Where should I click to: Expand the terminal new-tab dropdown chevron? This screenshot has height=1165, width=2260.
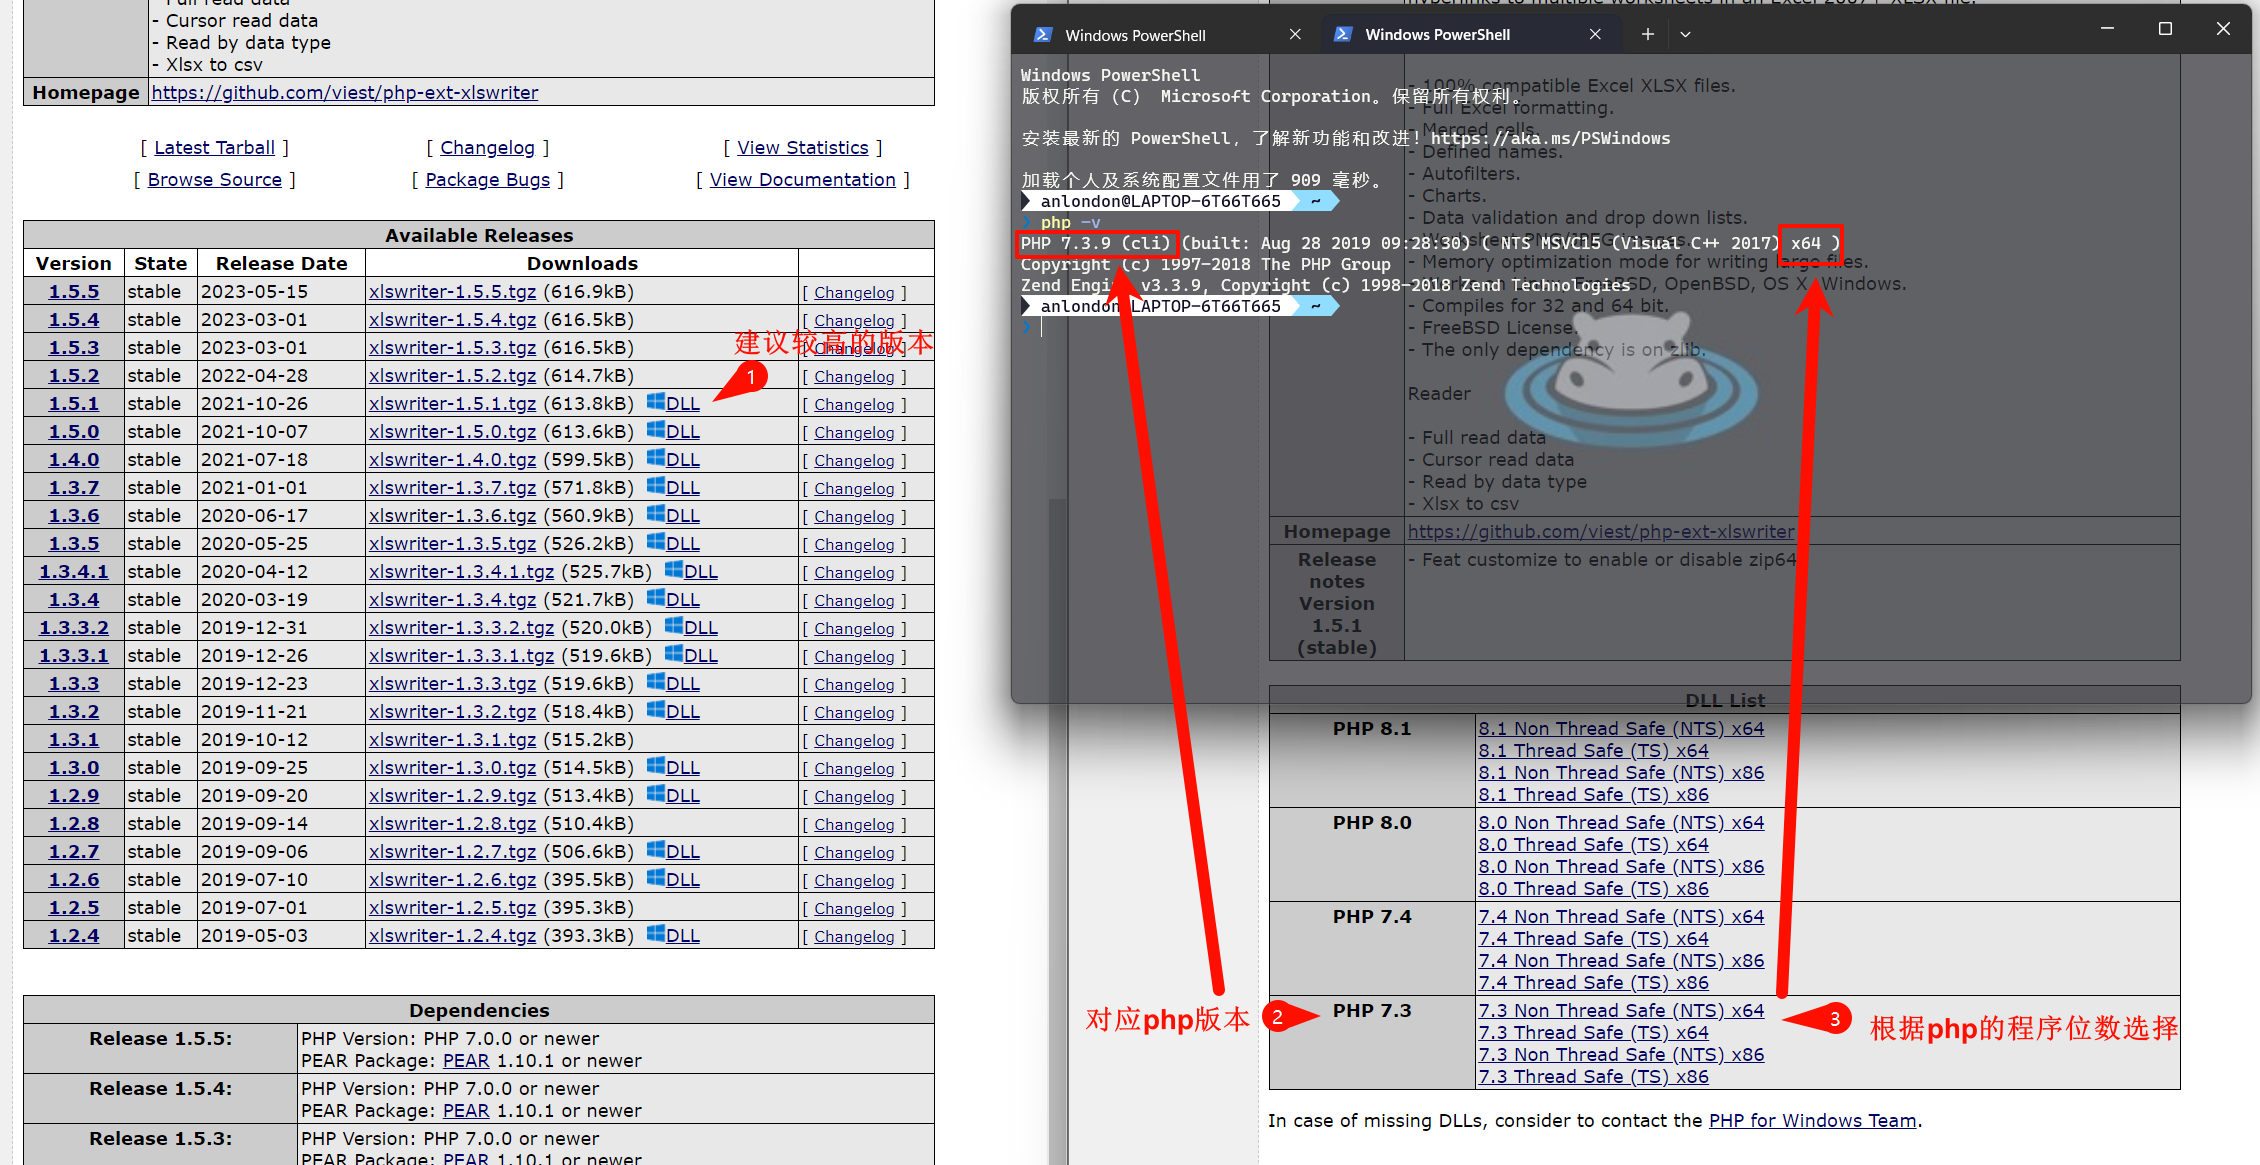click(x=1685, y=35)
